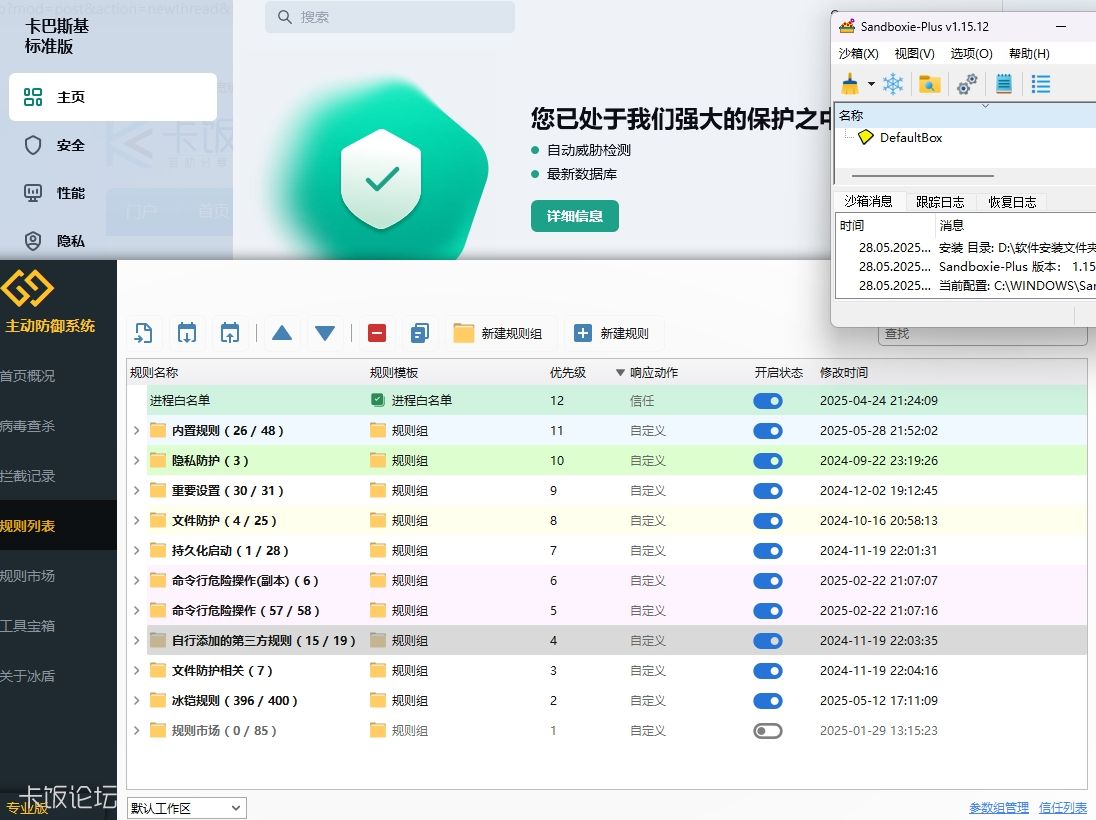Click the copy rule icon in toolbar
The height and width of the screenshot is (820, 1096).
(x=420, y=333)
